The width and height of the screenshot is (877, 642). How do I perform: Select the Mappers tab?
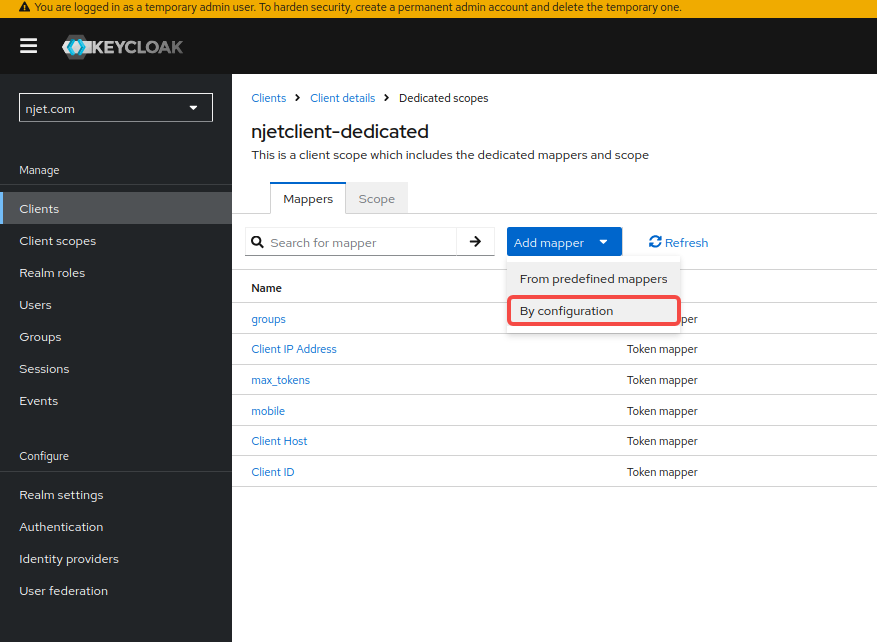308,199
